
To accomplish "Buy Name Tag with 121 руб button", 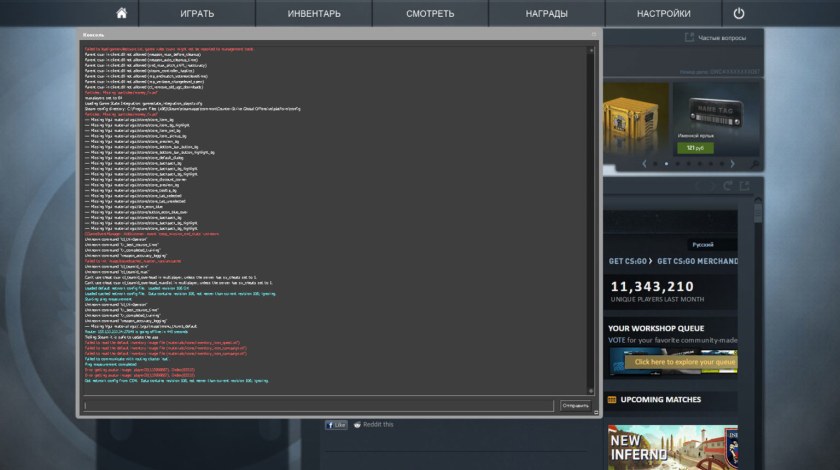I will click(x=694, y=147).
